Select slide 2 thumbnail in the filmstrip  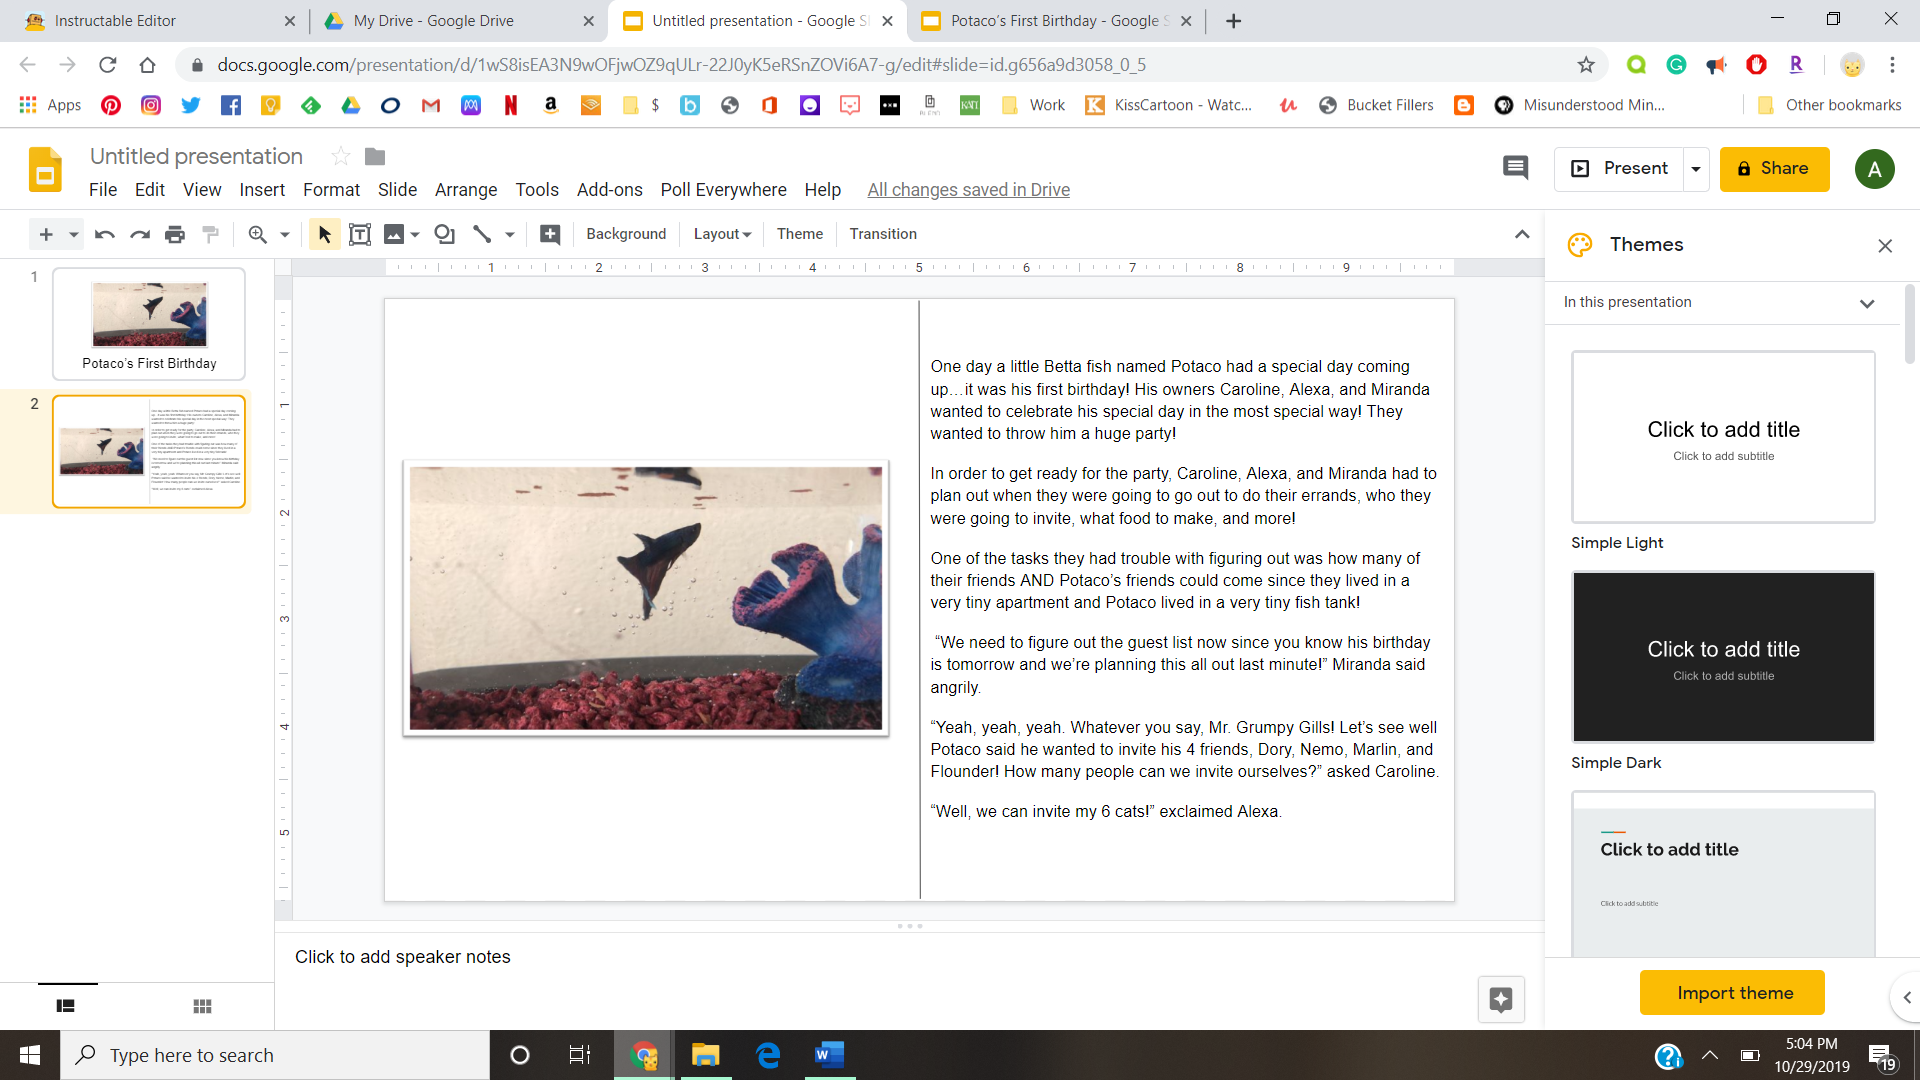(148, 451)
